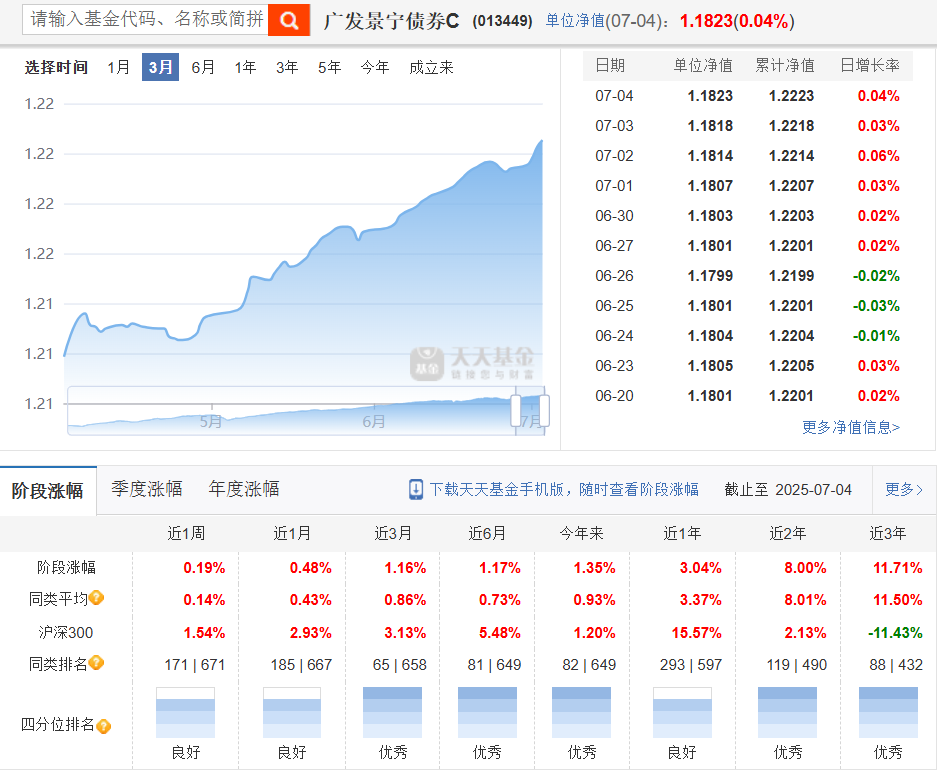
Task: Click the 6月 label on navigator
Action: tap(373, 422)
